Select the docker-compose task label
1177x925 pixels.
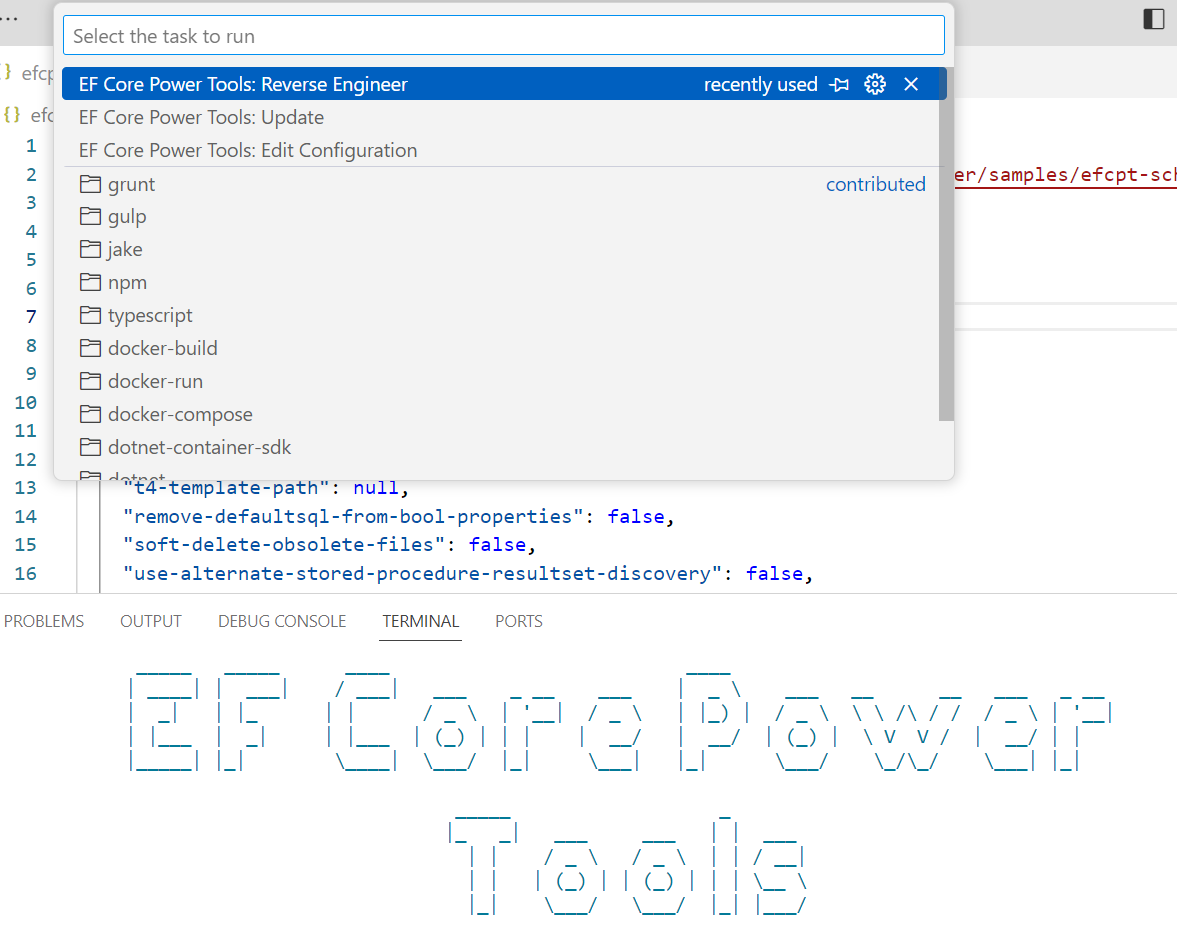pos(180,414)
